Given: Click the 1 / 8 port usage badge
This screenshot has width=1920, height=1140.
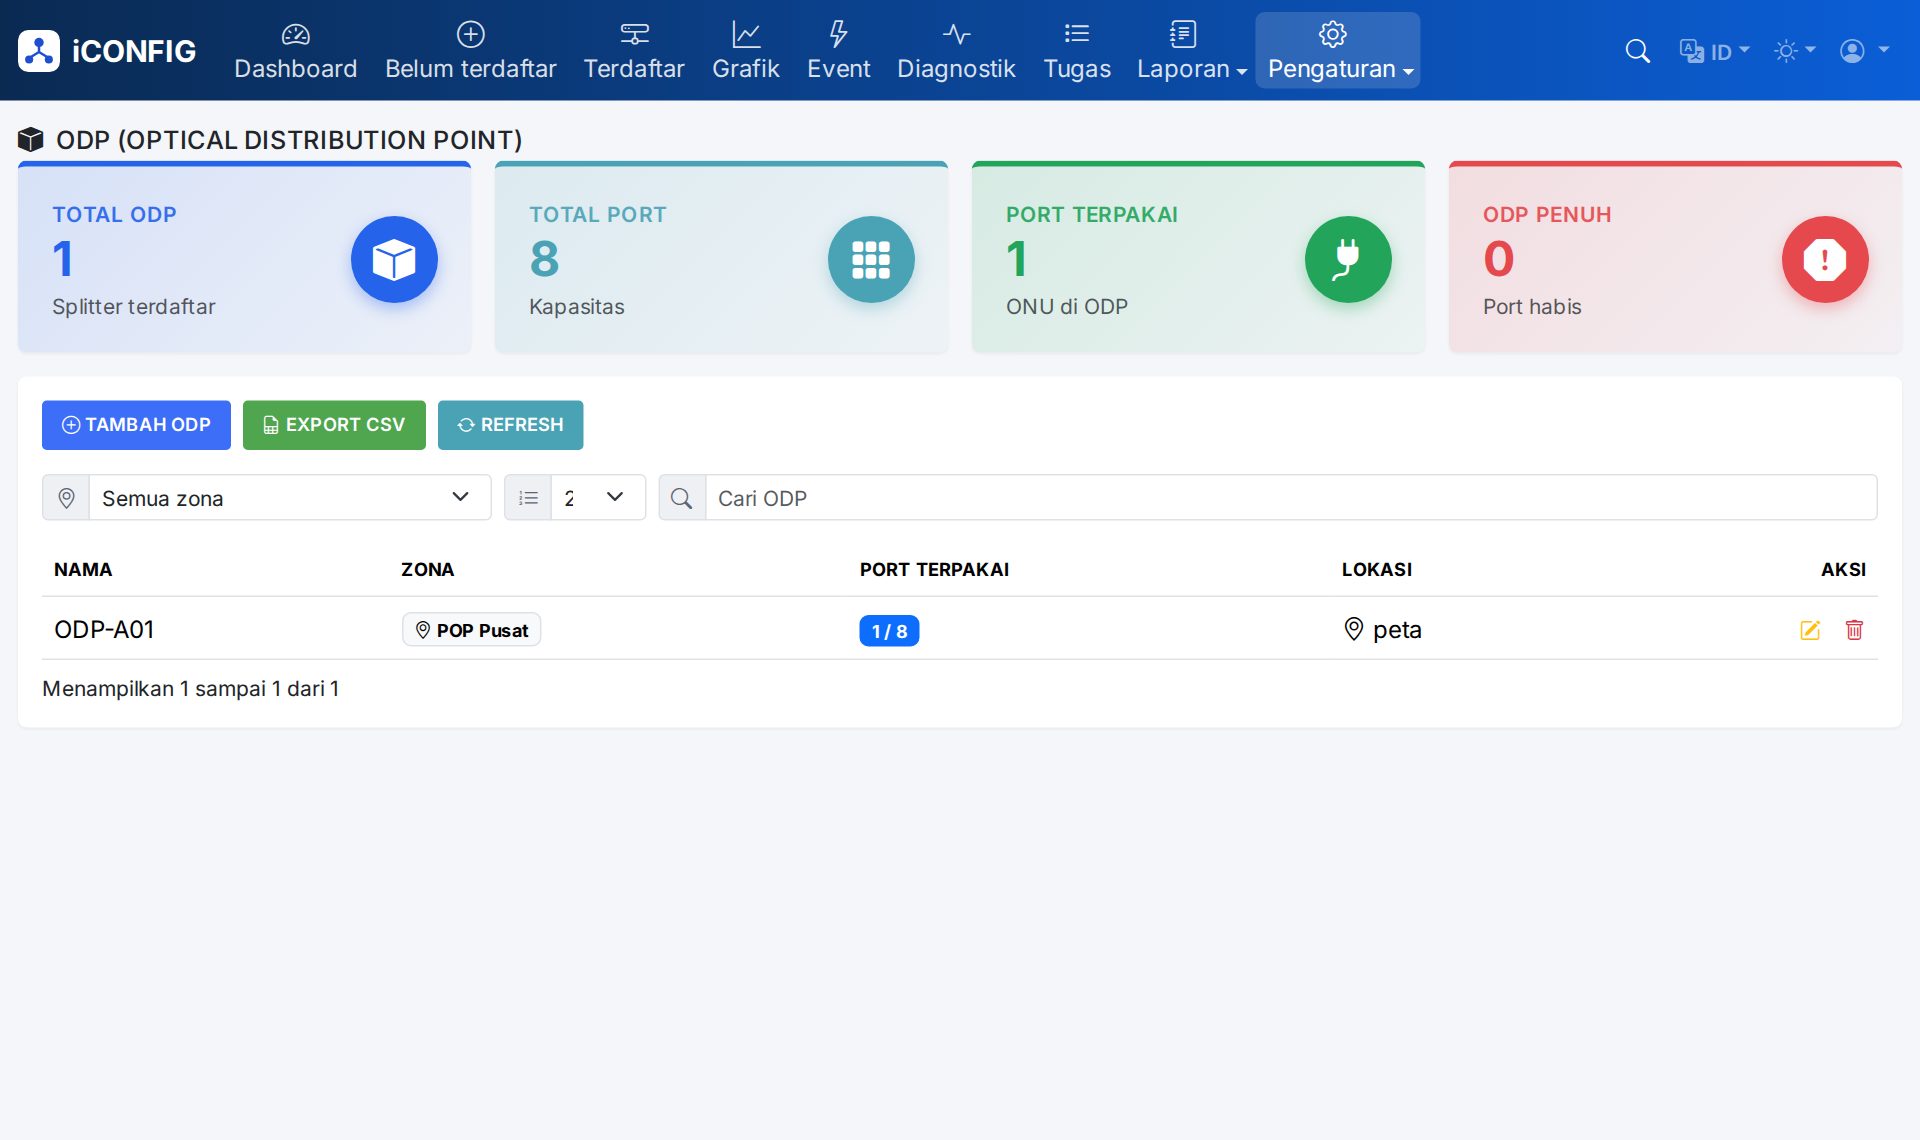Looking at the screenshot, I should 889,631.
